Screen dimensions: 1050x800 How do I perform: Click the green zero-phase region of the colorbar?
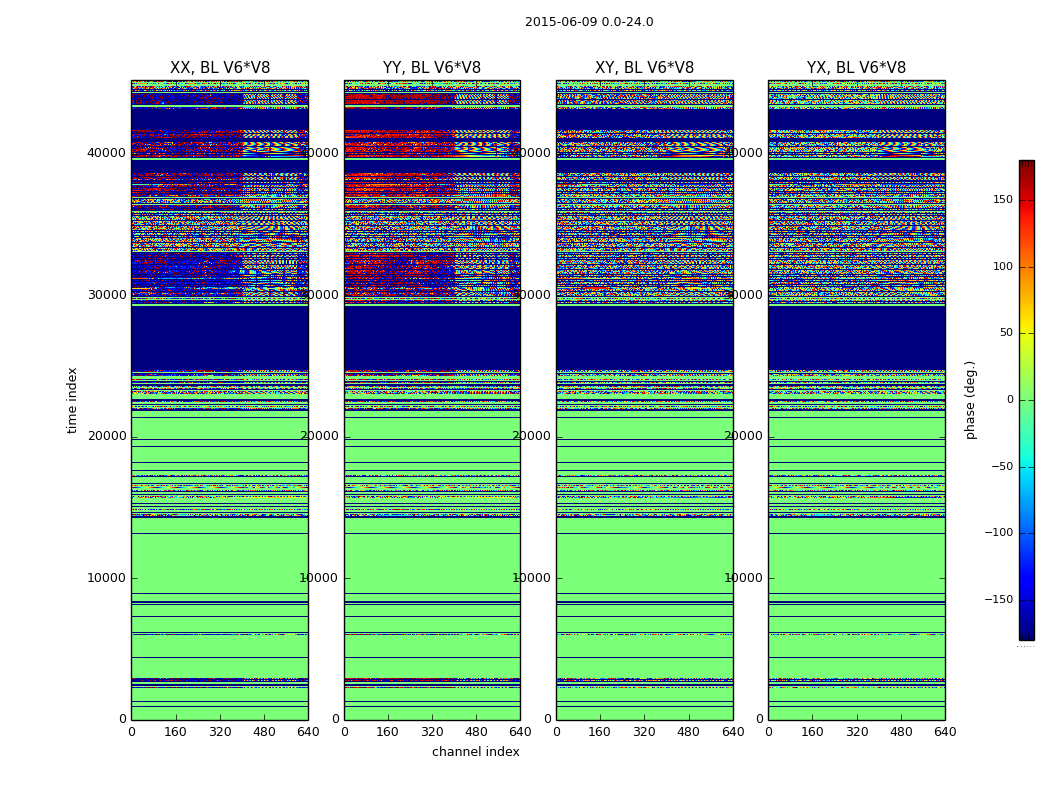pos(1026,400)
